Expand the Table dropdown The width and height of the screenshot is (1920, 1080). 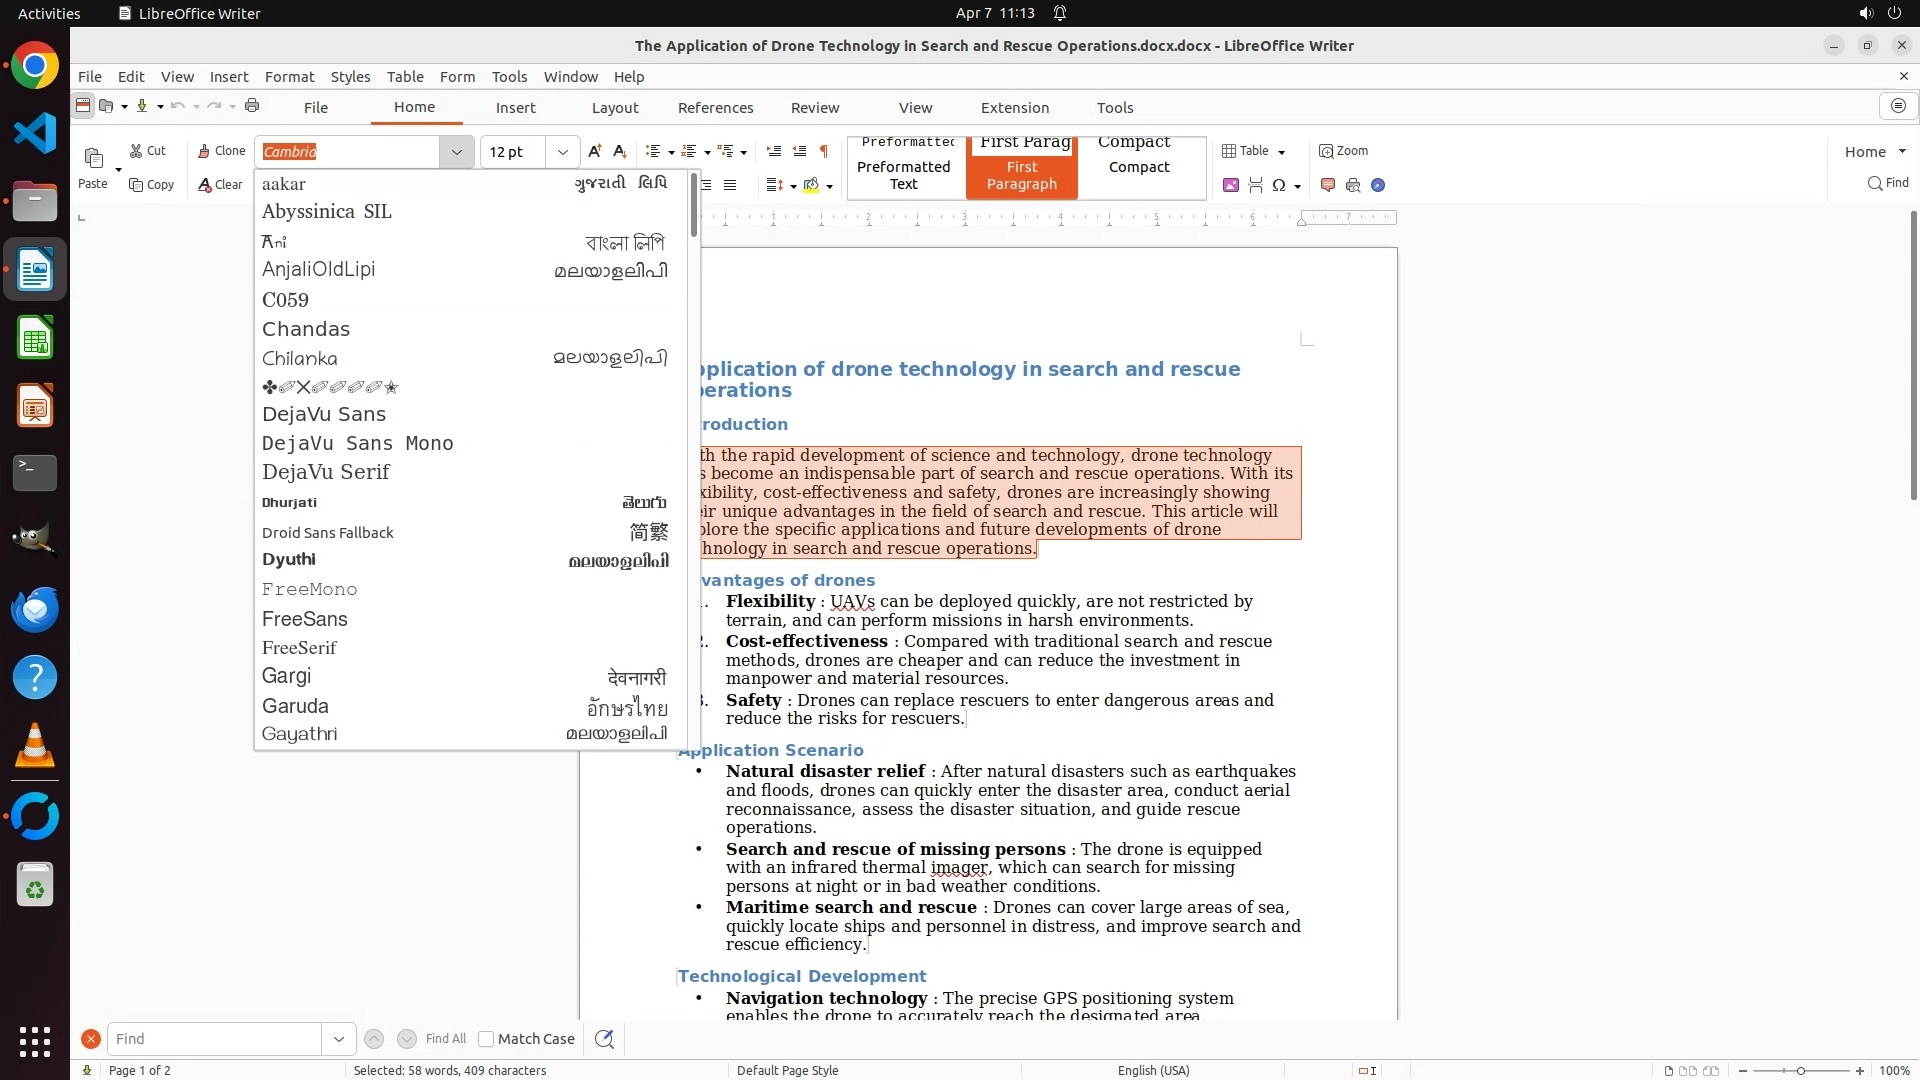click(1281, 152)
